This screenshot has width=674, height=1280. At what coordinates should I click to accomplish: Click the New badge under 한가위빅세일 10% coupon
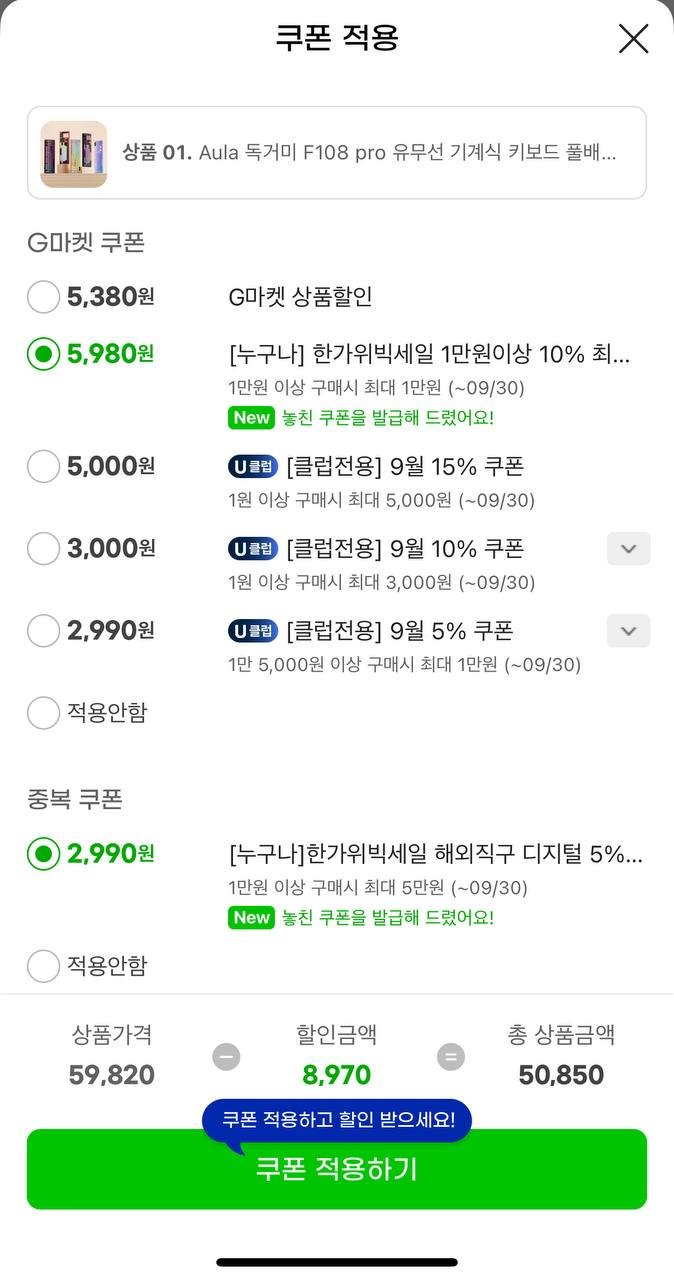[x=251, y=418]
